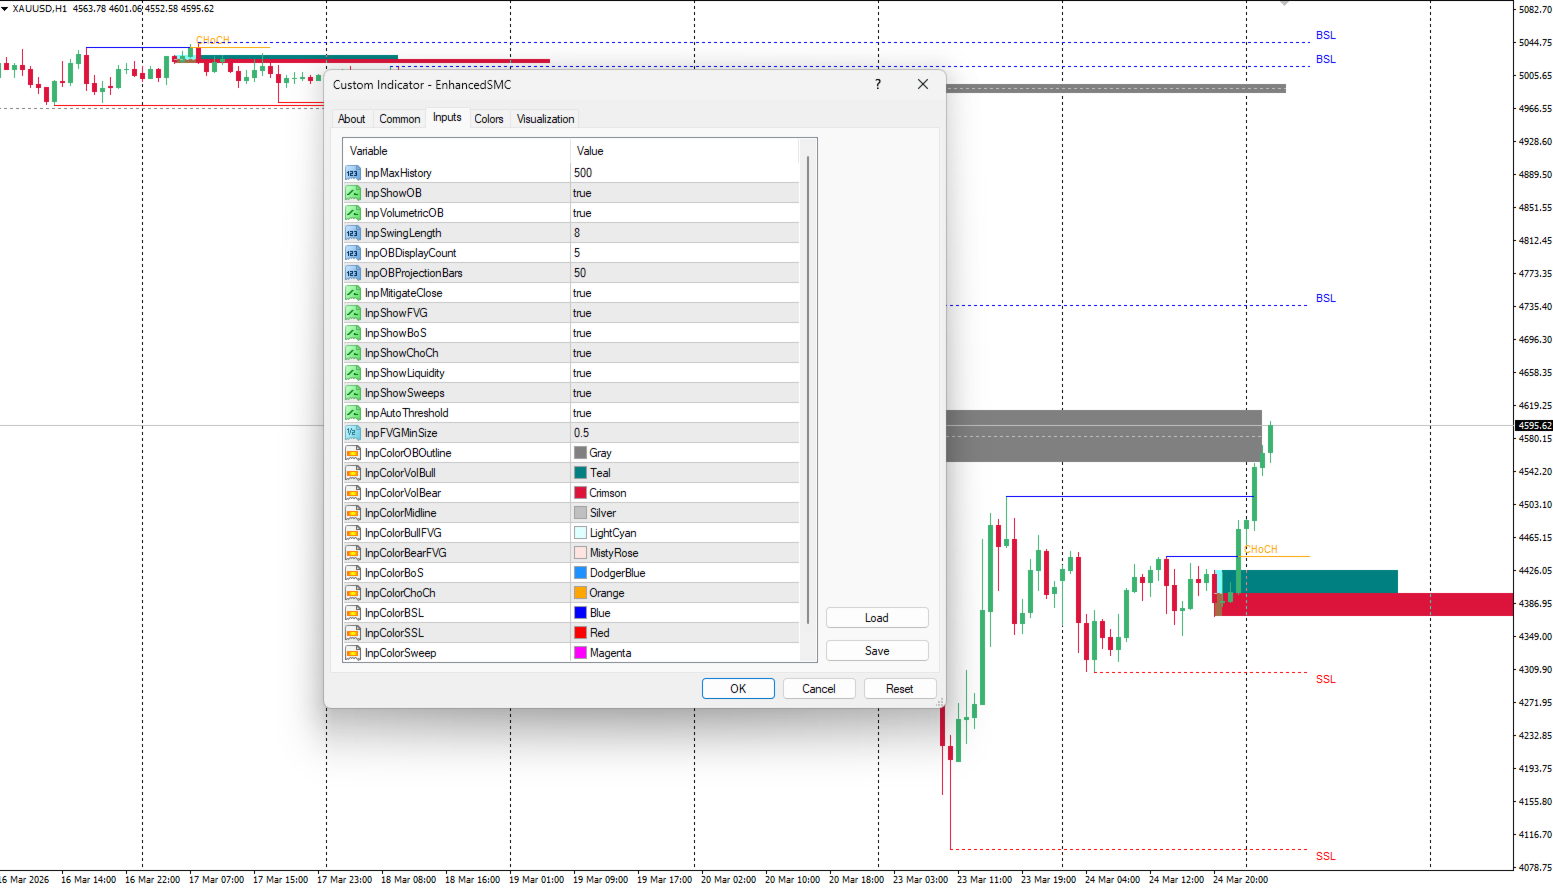
Task: Click the color icon beside InpColorBSL
Action: point(353,613)
